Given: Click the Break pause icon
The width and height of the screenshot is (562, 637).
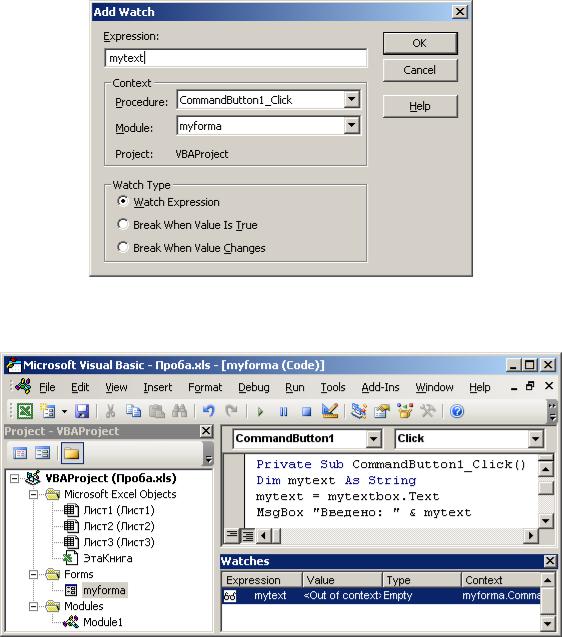Looking at the screenshot, I should pyautogui.click(x=283, y=412).
